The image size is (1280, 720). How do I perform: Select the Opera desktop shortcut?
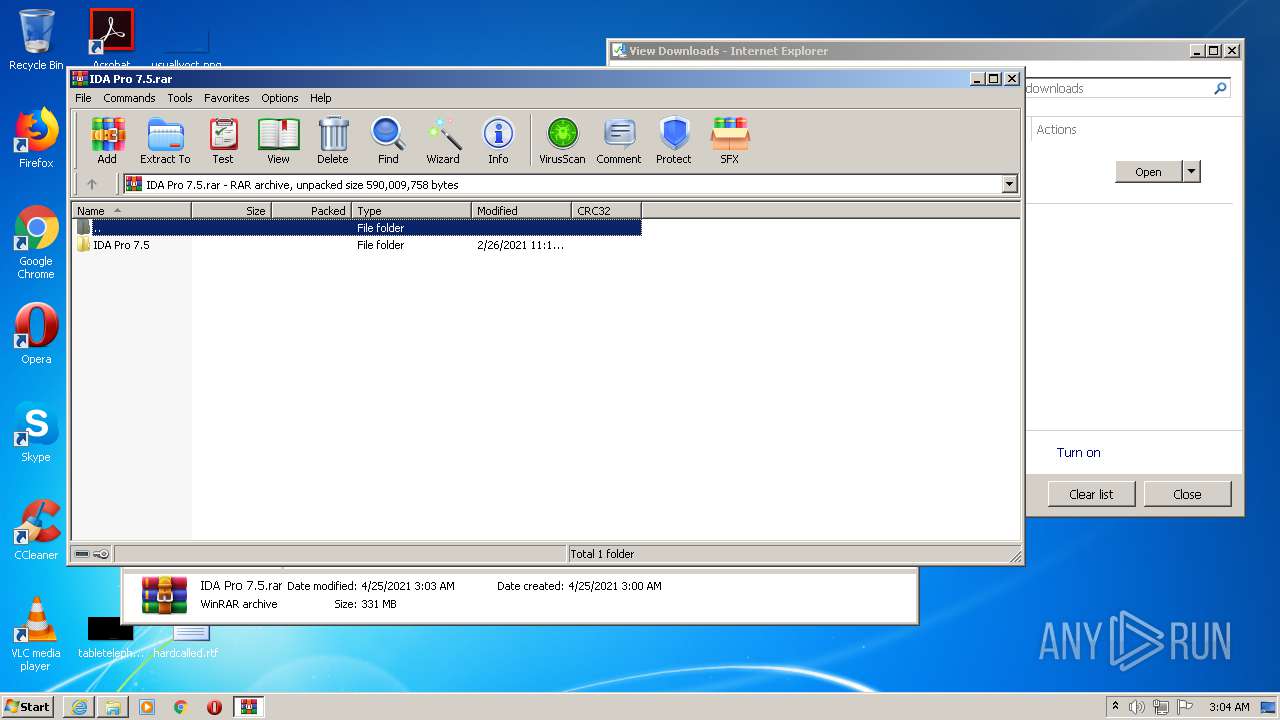pyautogui.click(x=36, y=334)
